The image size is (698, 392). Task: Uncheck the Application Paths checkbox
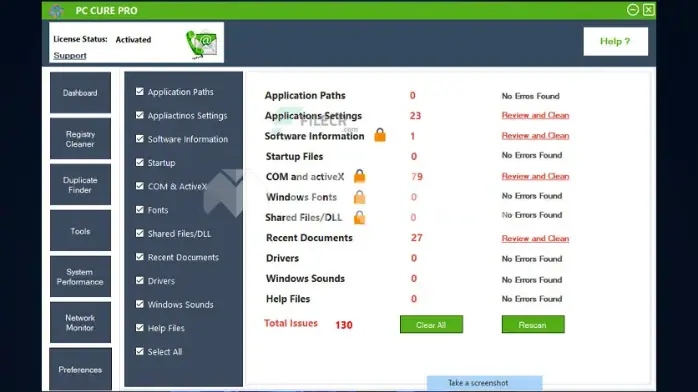[140, 91]
